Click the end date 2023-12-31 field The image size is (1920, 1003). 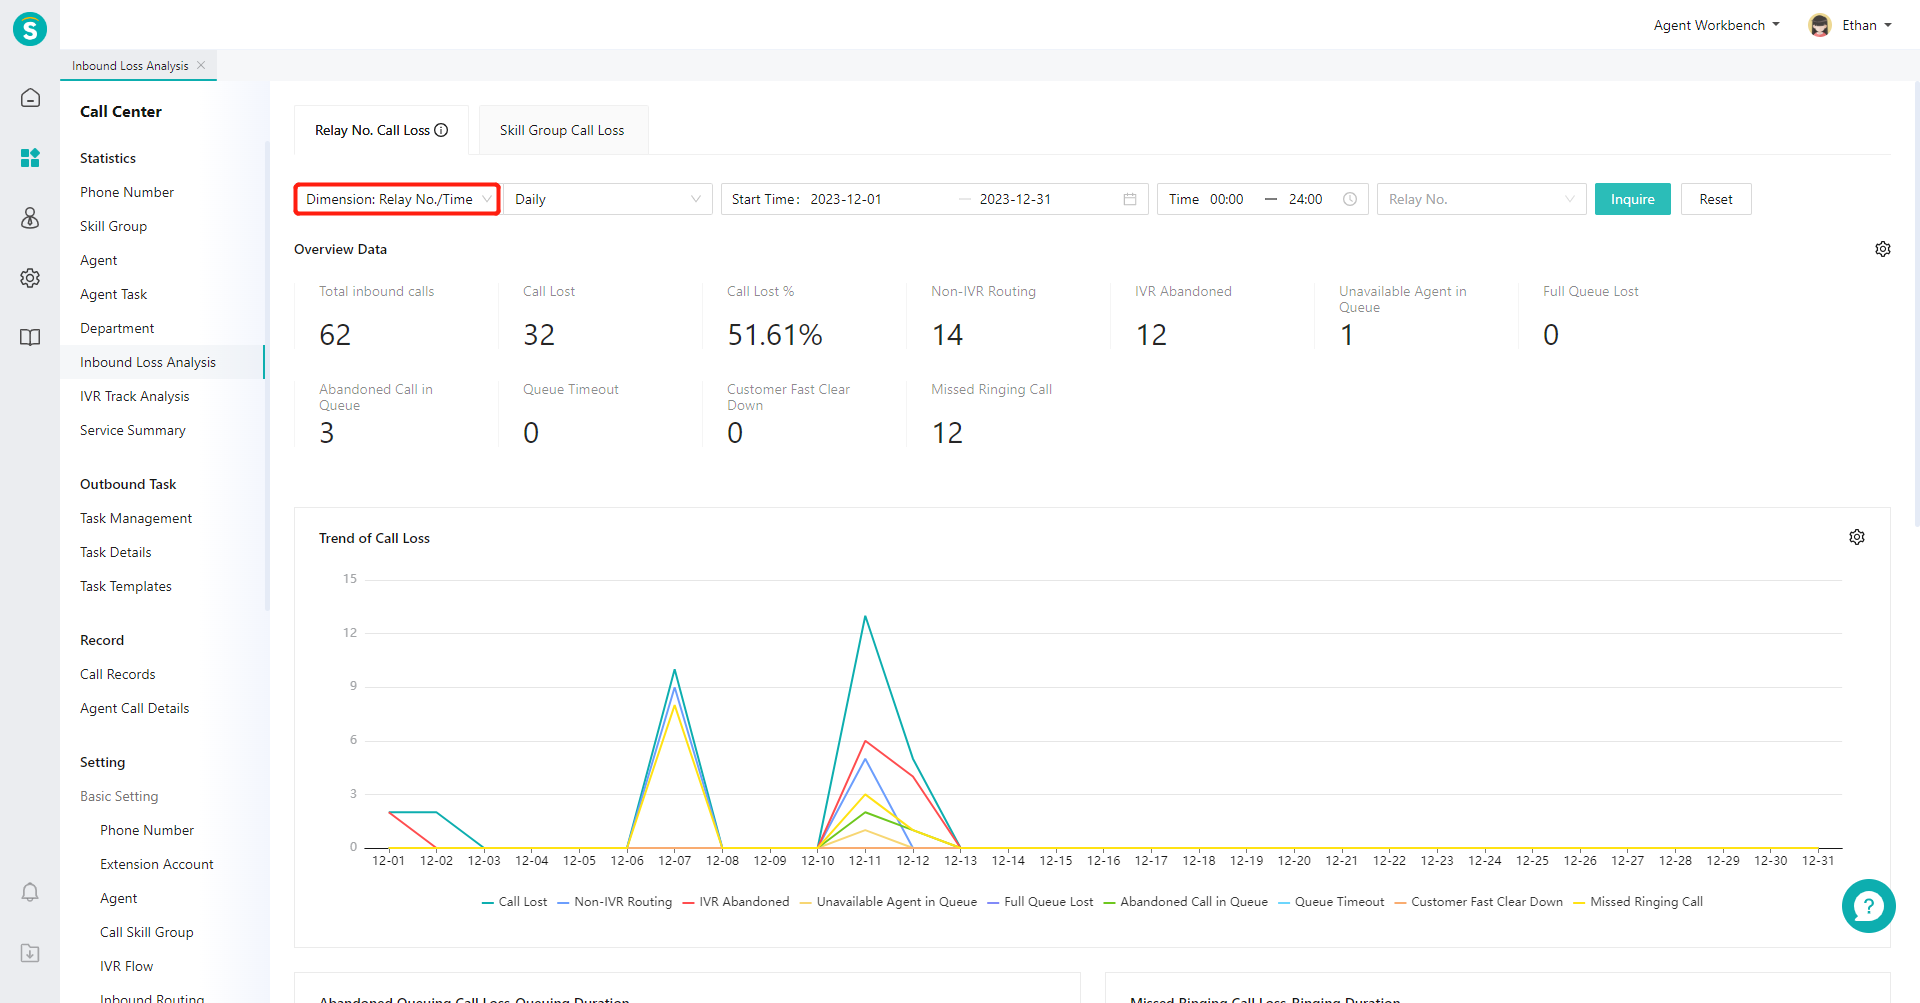pos(1015,199)
